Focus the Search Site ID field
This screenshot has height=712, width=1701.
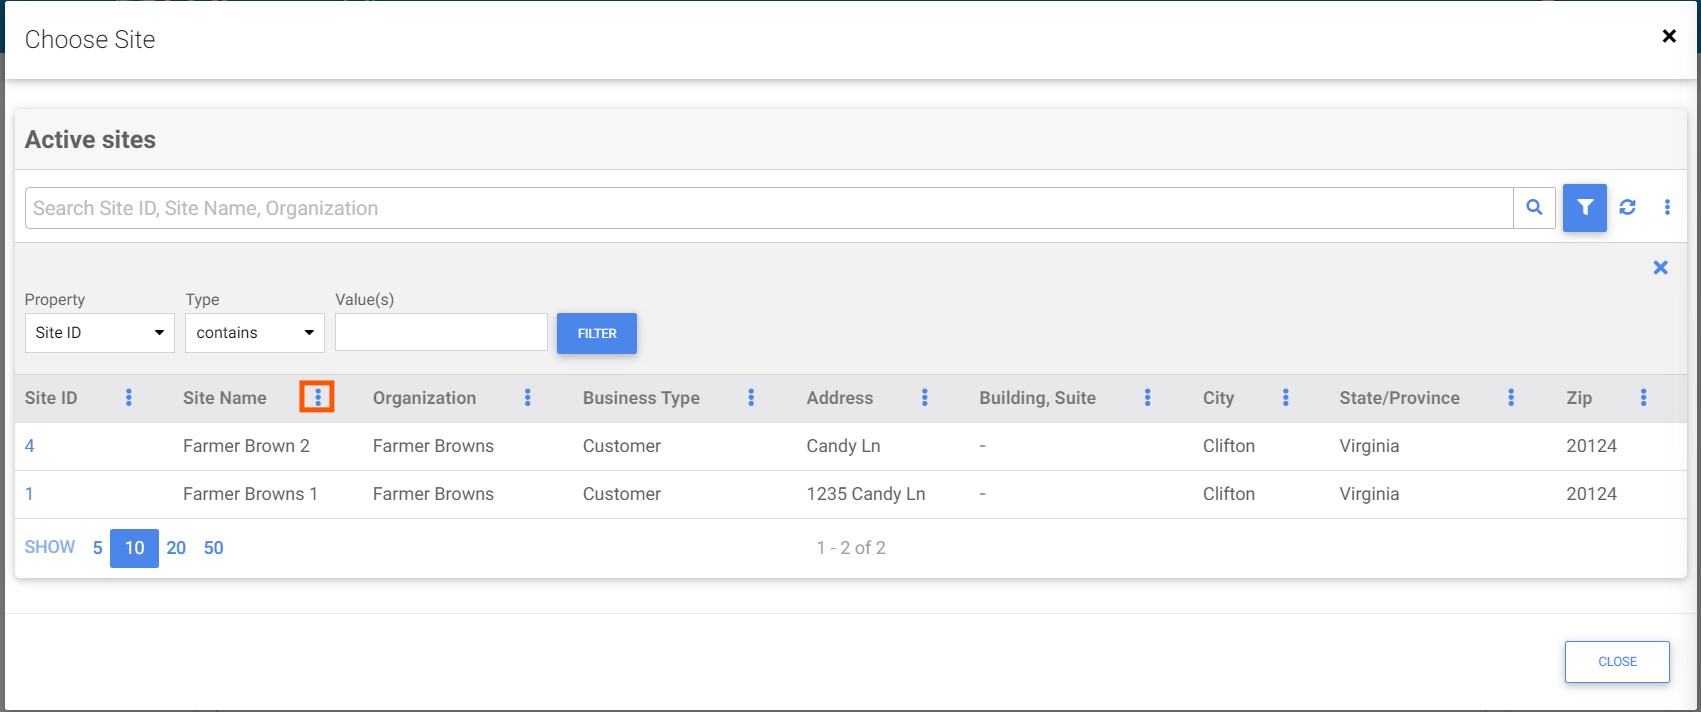768,208
